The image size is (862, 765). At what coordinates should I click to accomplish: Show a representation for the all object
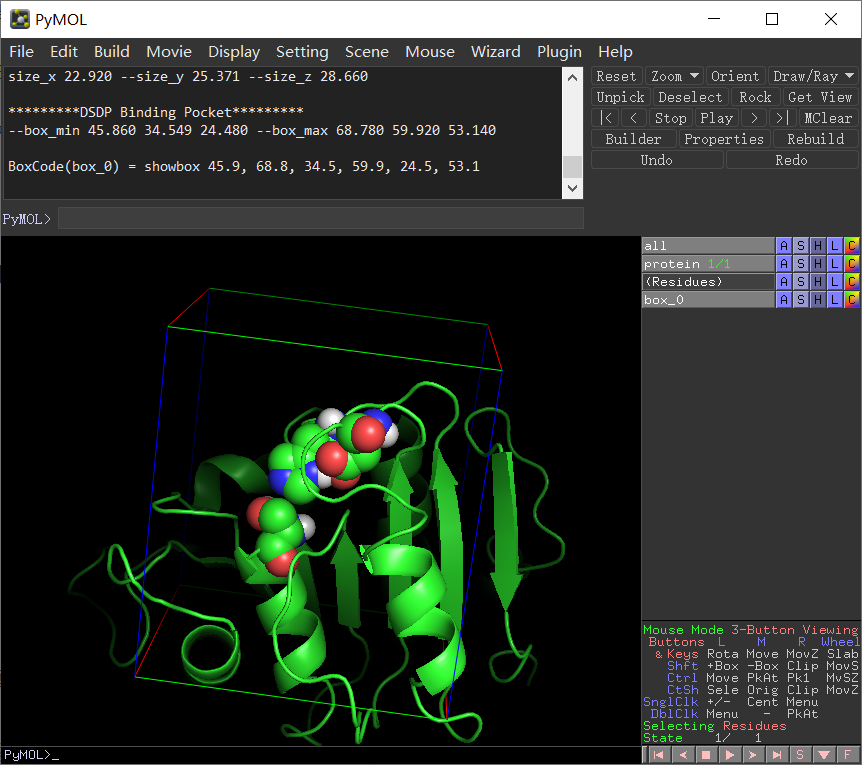click(800, 245)
